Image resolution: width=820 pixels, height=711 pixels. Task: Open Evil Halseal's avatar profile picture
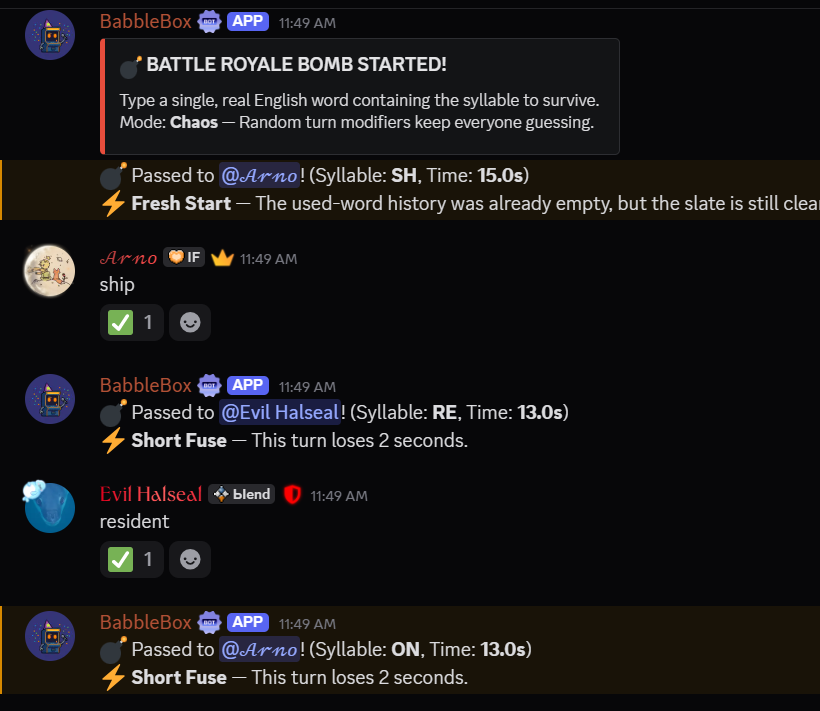tap(49, 507)
